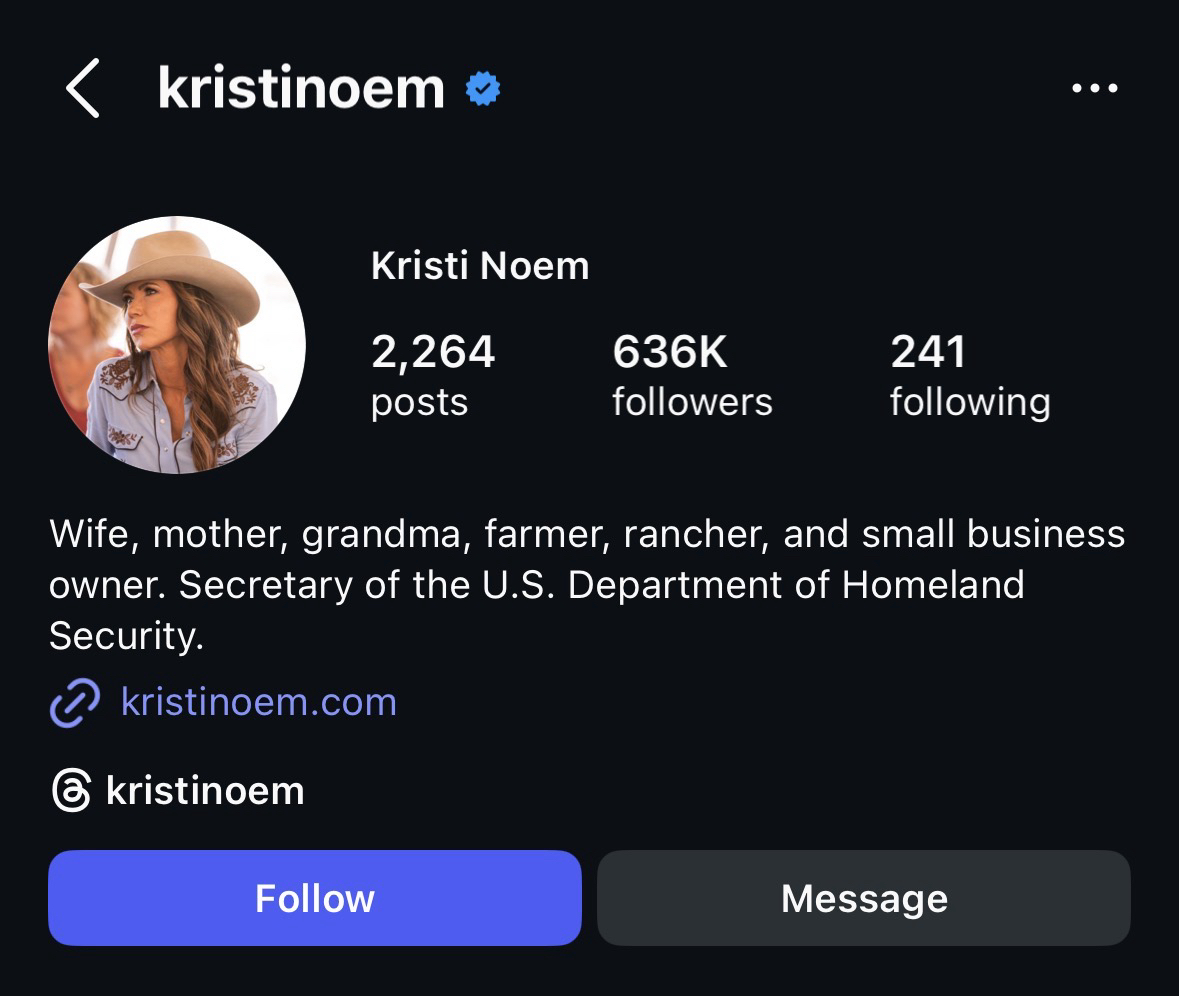Click the Threads logo icon

pos(71,791)
